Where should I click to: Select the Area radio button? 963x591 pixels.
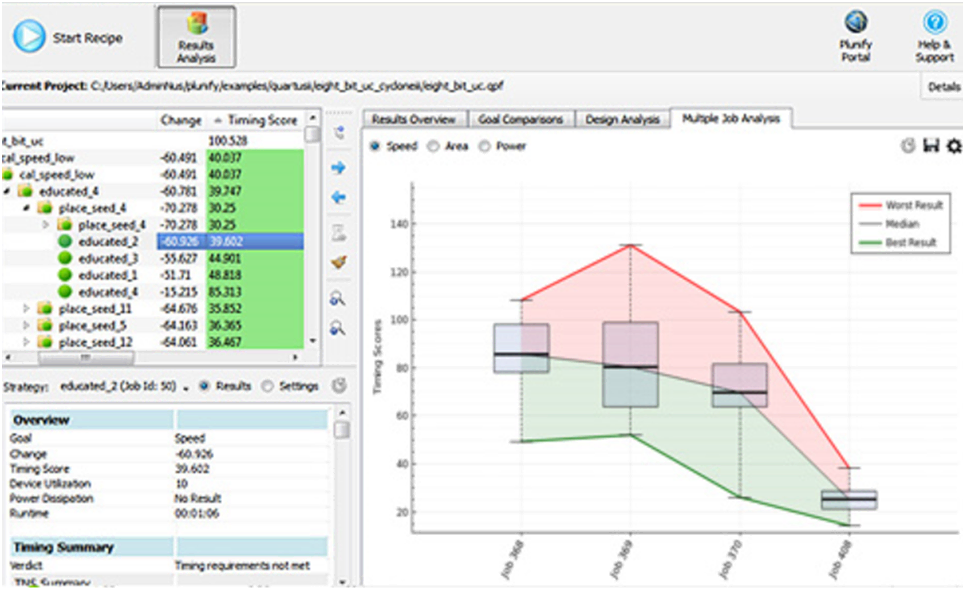(x=433, y=146)
